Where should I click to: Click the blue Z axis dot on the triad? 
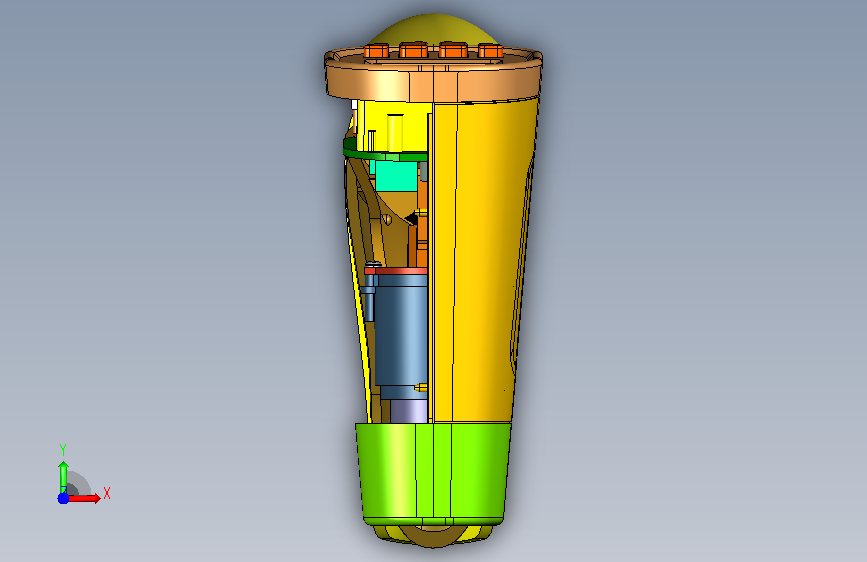tap(64, 498)
